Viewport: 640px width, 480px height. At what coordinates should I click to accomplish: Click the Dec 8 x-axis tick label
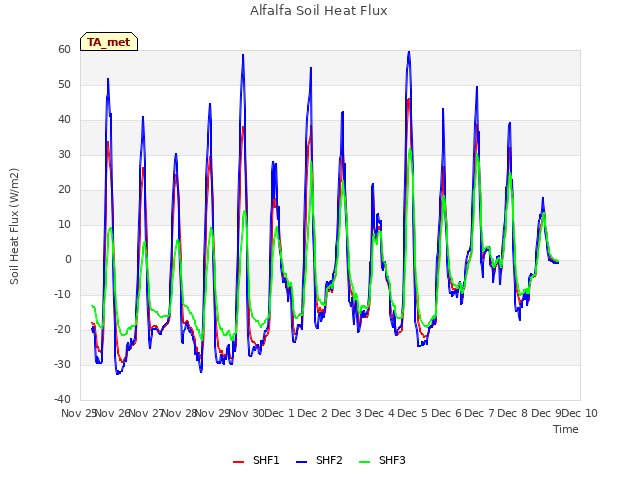tap(513, 413)
